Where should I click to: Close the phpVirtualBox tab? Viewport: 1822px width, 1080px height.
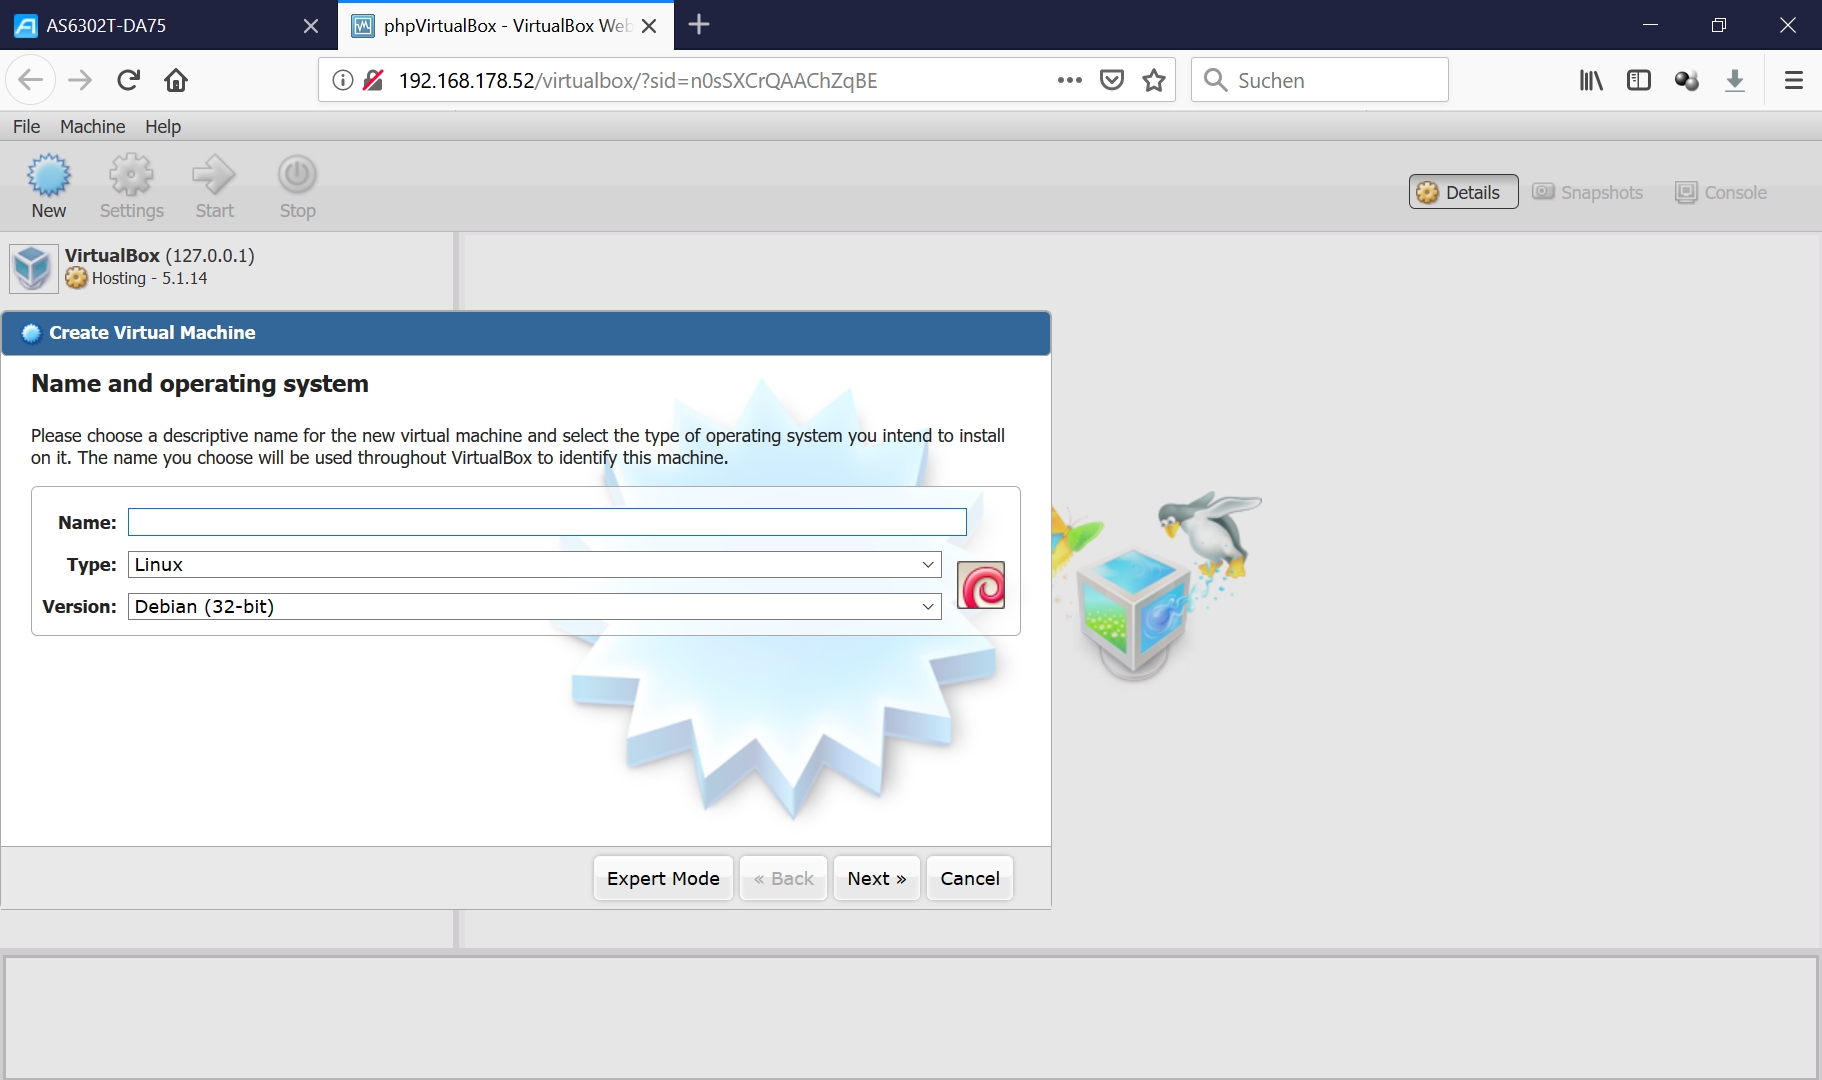point(649,26)
